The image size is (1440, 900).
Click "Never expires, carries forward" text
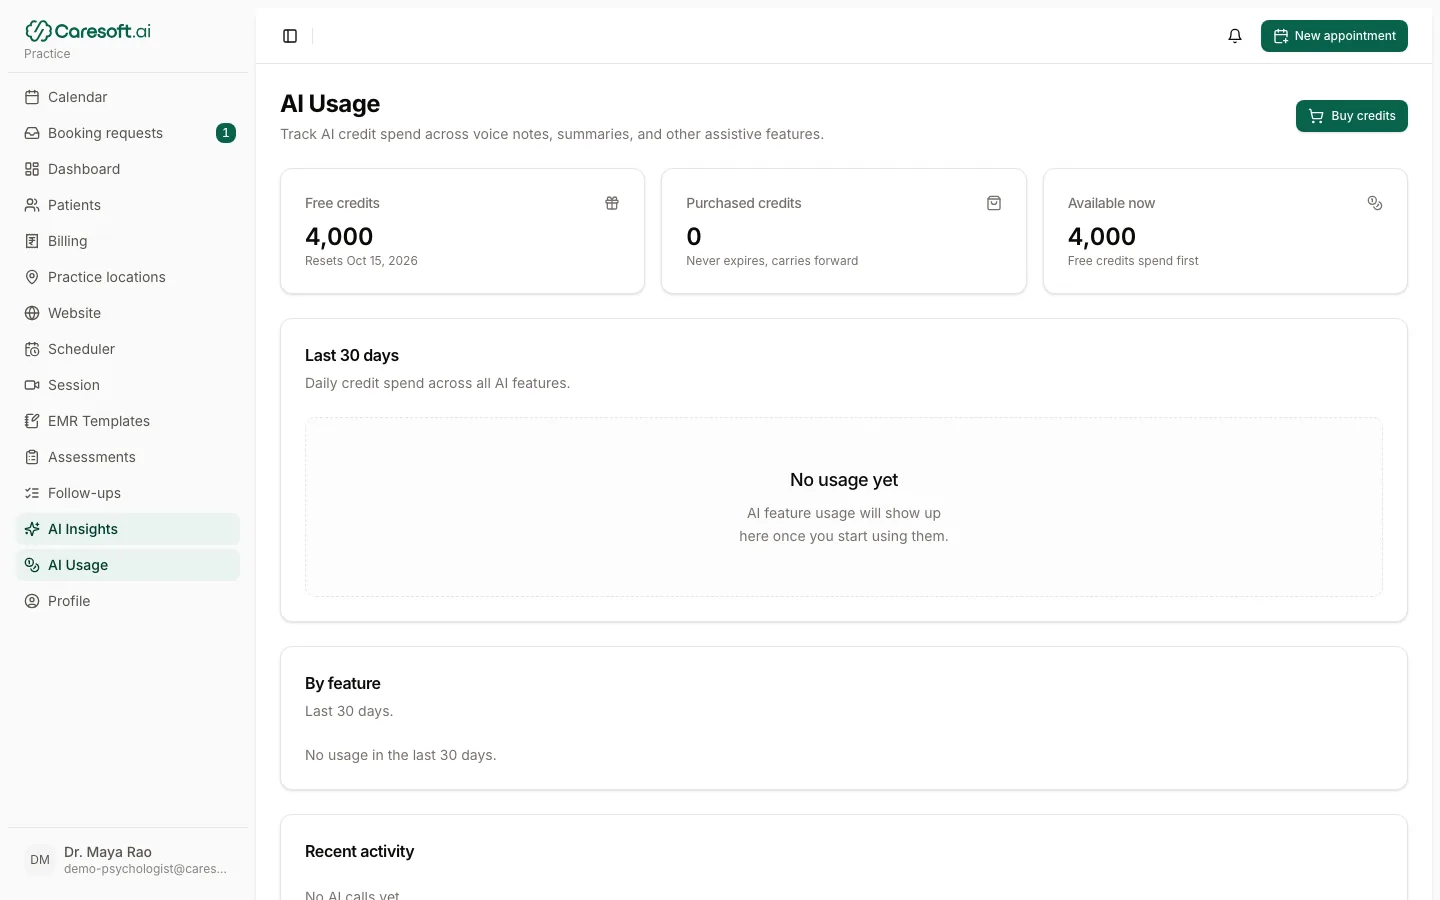pos(772,261)
